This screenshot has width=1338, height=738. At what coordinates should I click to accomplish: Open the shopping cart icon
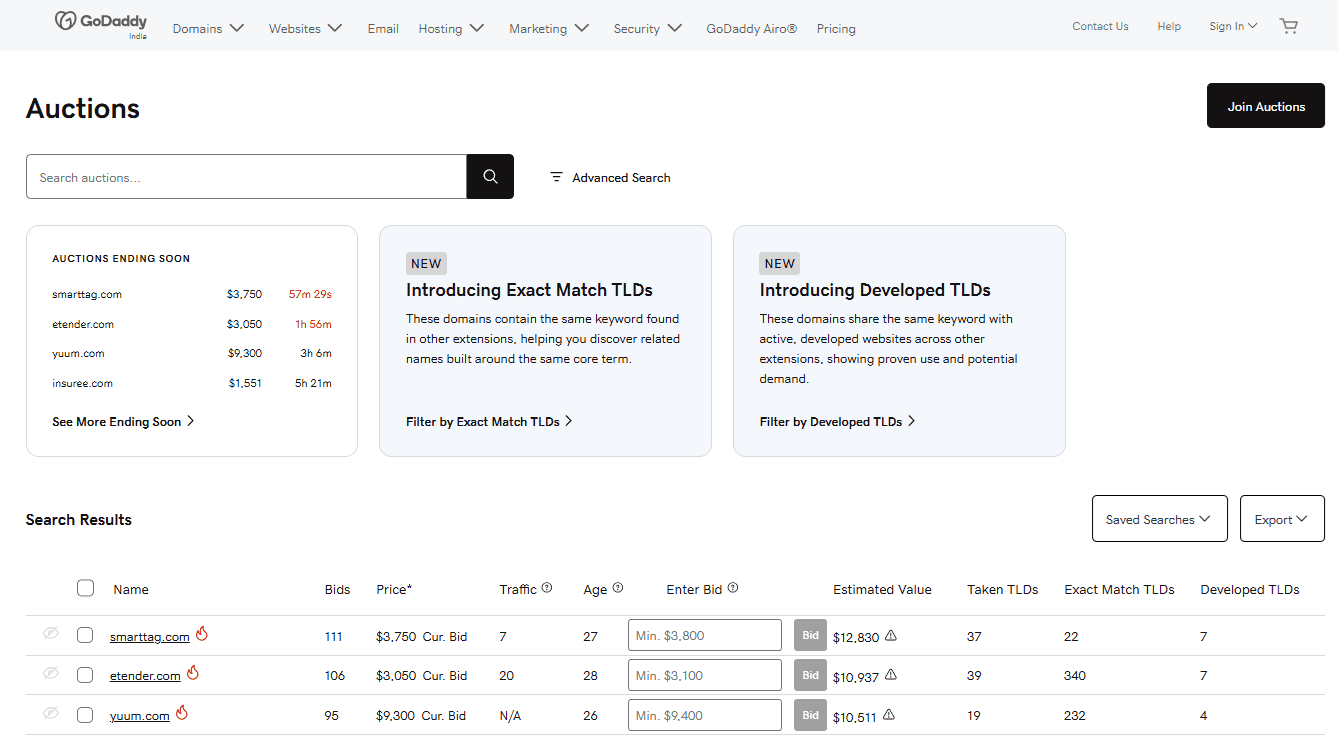click(x=1288, y=27)
